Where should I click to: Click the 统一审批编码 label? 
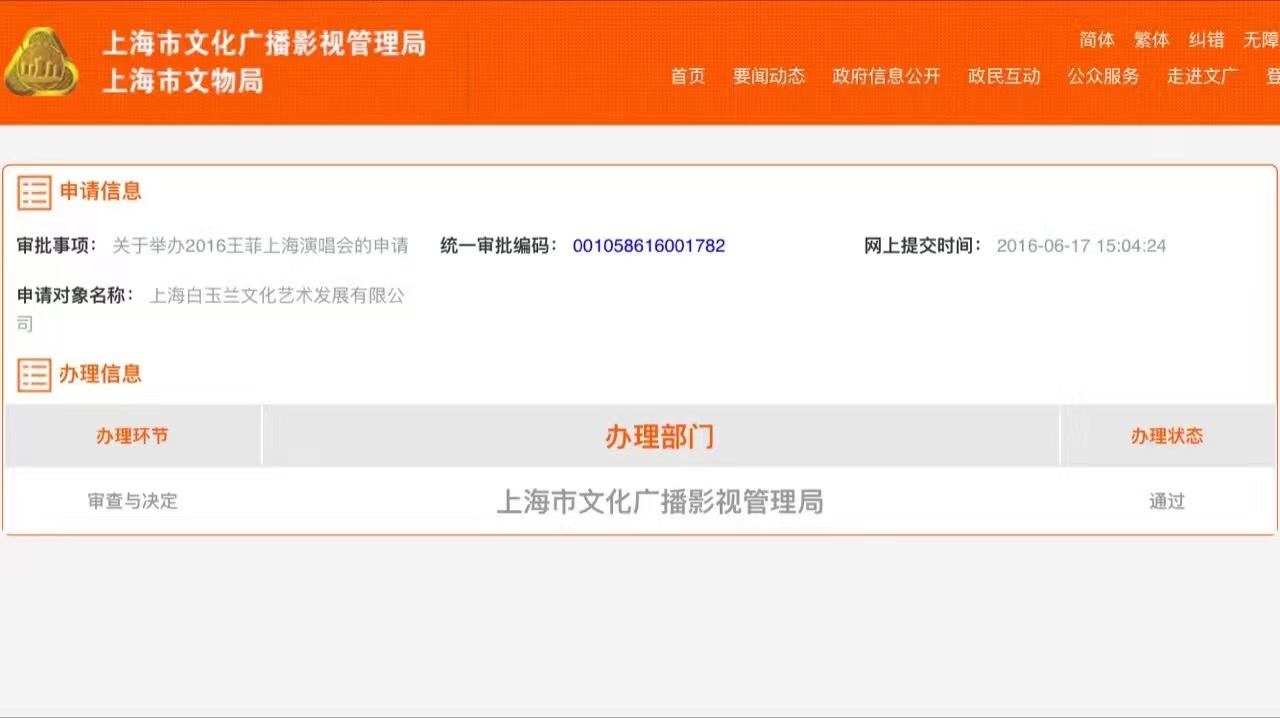(x=500, y=246)
